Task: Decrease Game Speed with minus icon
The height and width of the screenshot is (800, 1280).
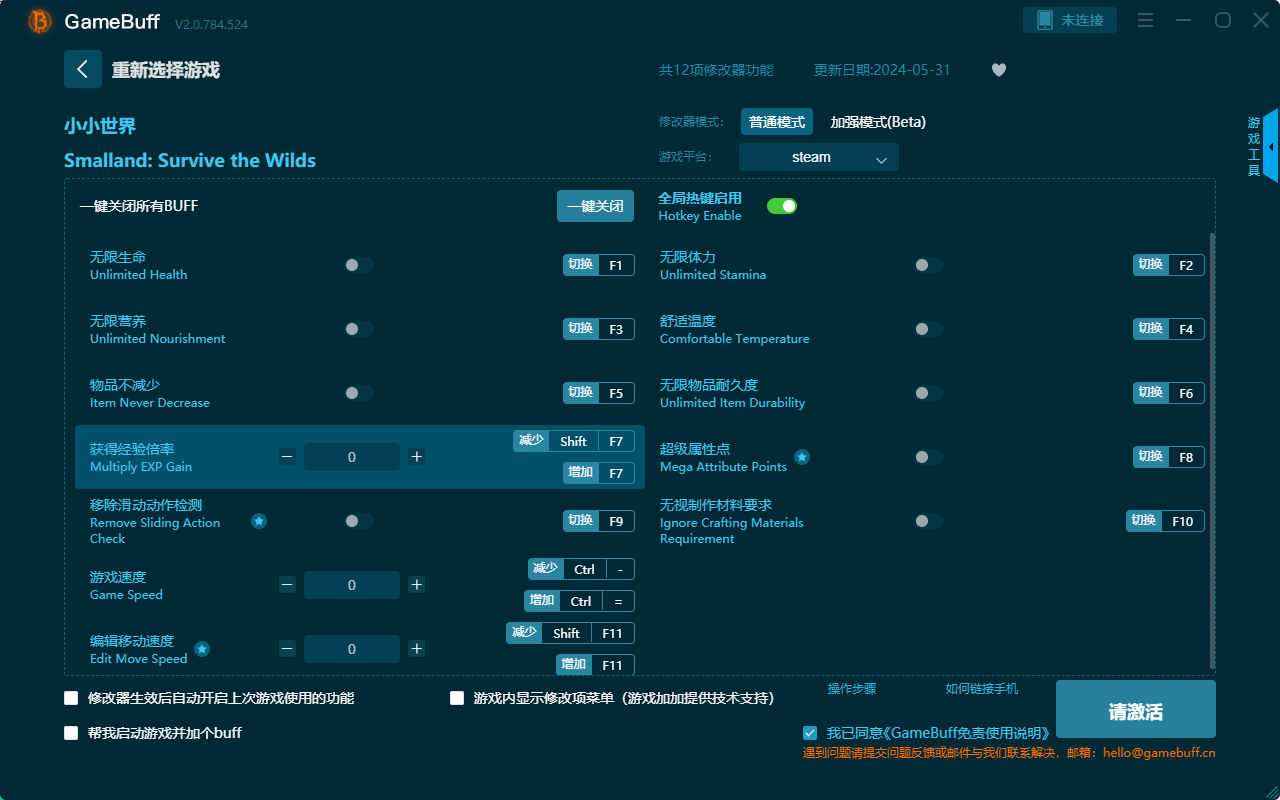Action: pos(288,585)
